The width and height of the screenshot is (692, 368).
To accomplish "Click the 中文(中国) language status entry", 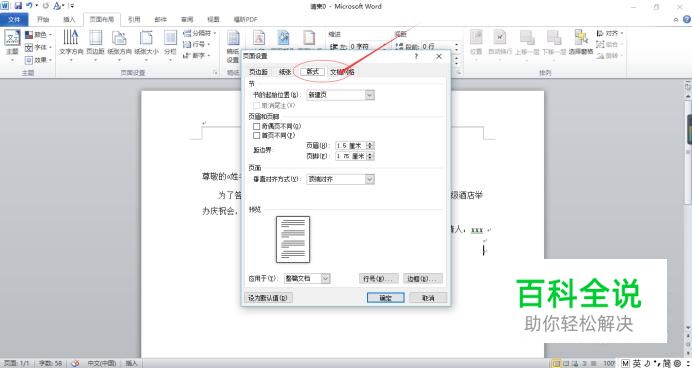I will click(102, 363).
